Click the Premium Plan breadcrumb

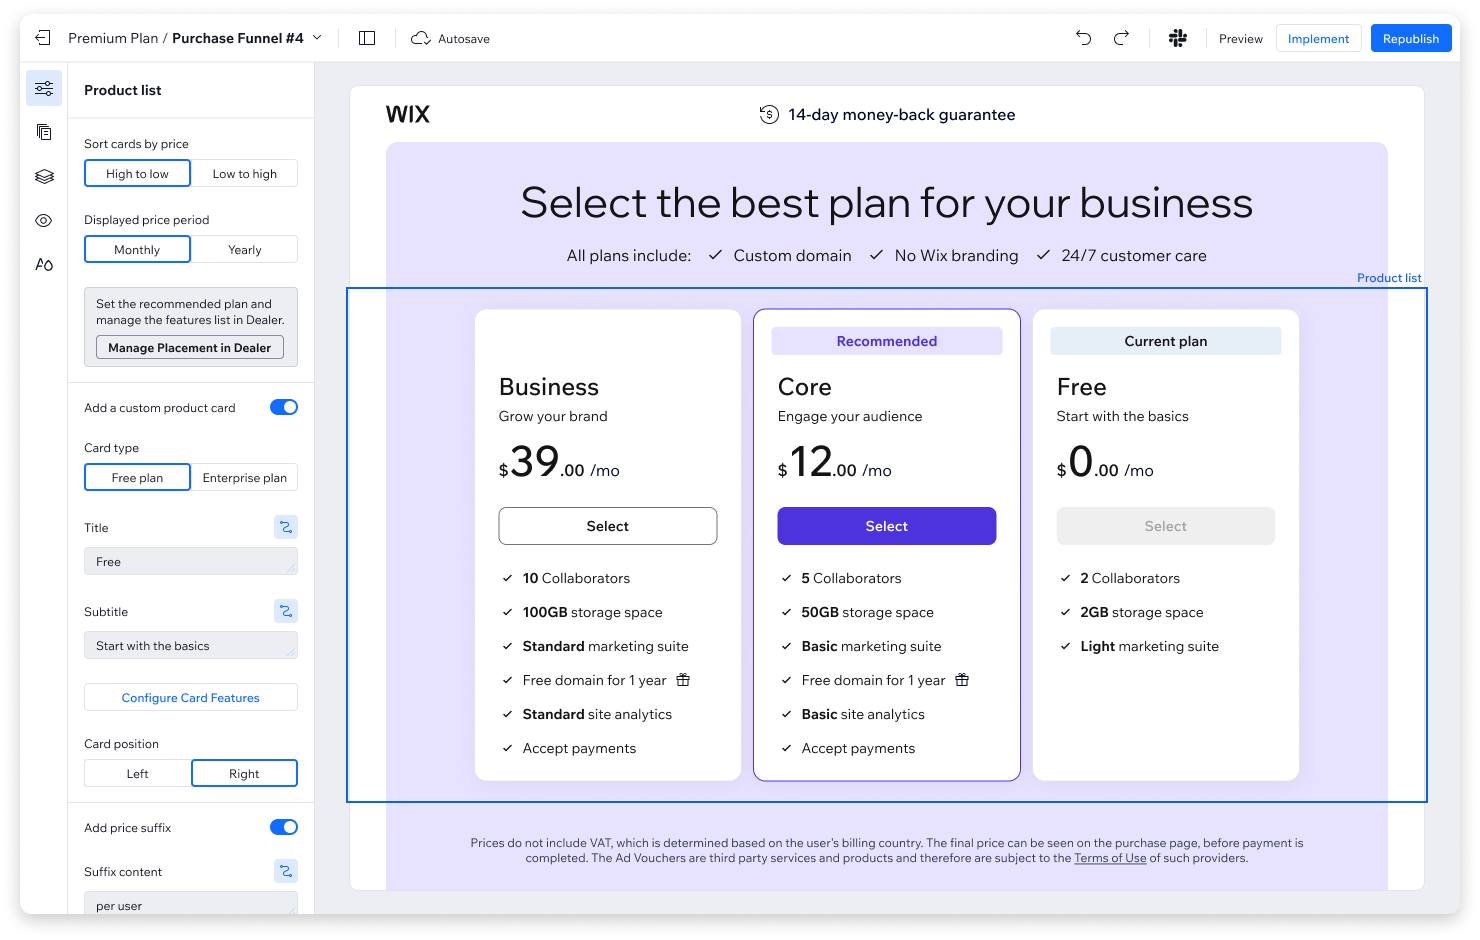[113, 38]
